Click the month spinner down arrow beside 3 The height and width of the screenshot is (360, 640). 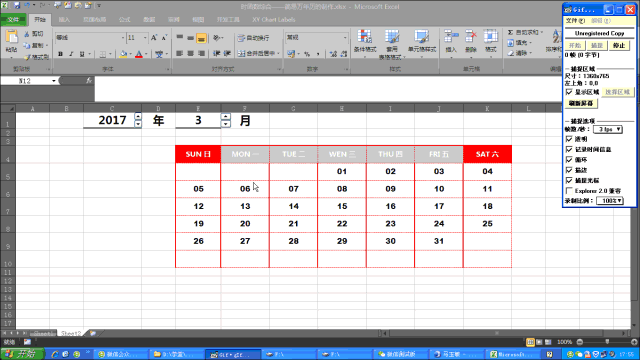(226, 124)
